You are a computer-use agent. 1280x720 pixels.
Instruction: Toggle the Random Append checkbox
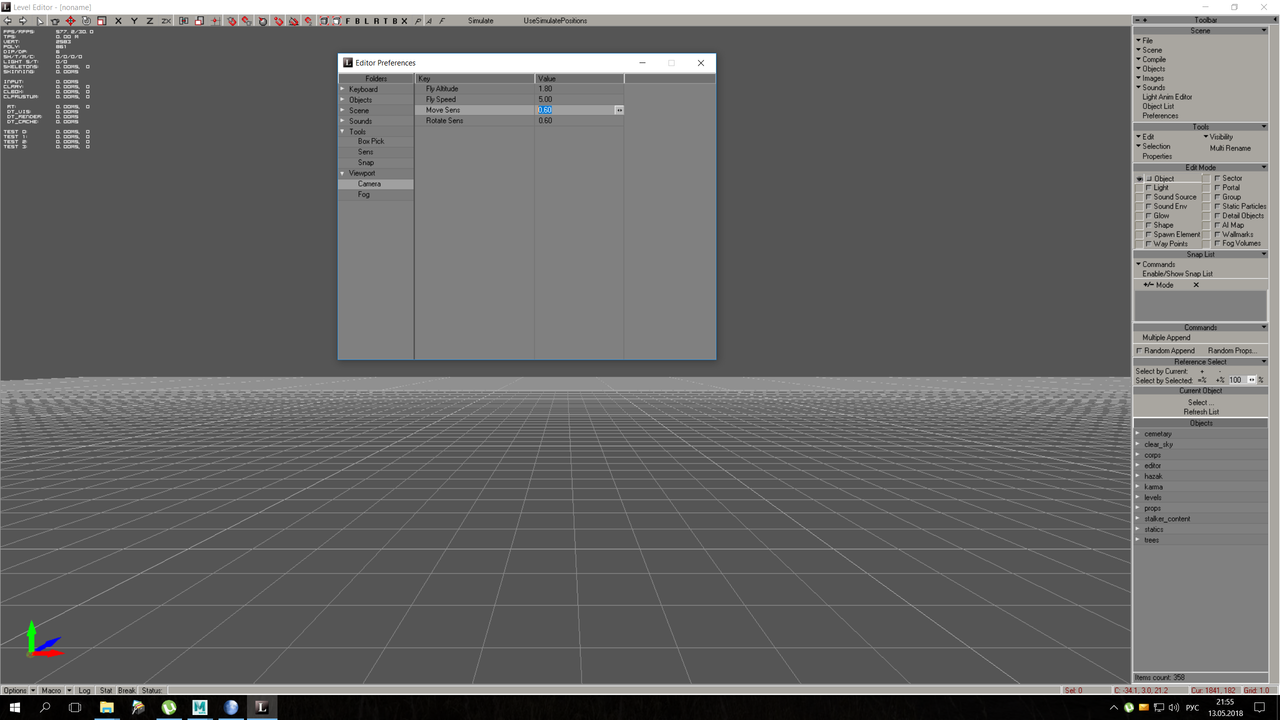pos(1140,351)
